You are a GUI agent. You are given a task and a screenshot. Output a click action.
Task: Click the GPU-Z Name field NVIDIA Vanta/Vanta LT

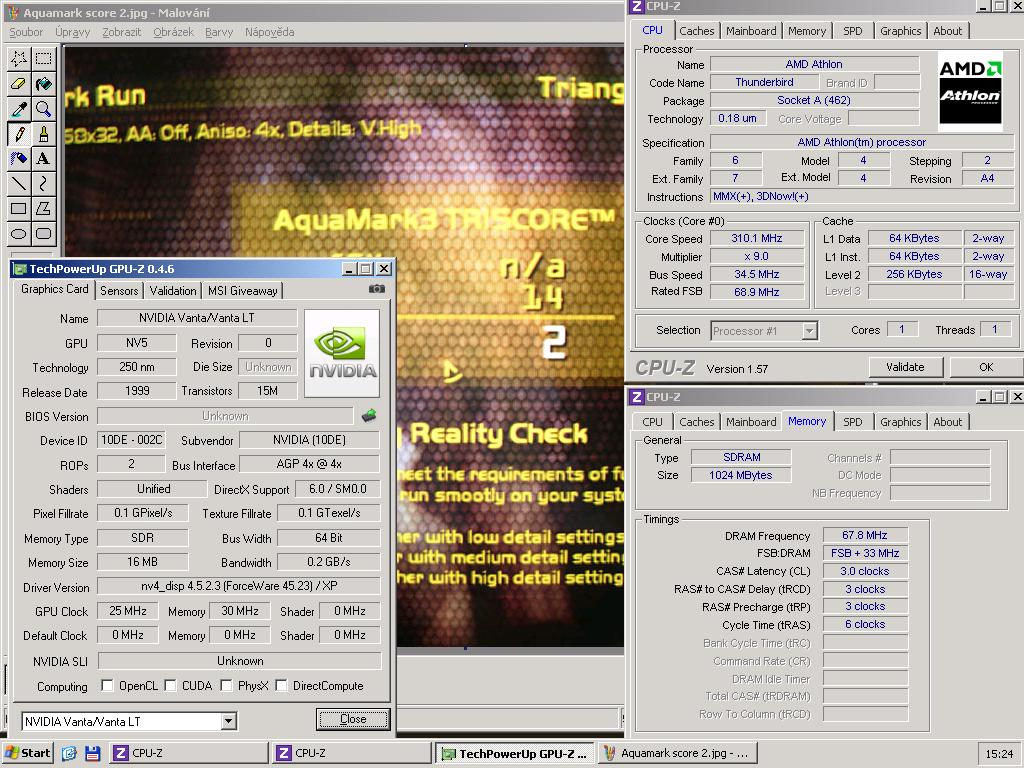[197, 318]
